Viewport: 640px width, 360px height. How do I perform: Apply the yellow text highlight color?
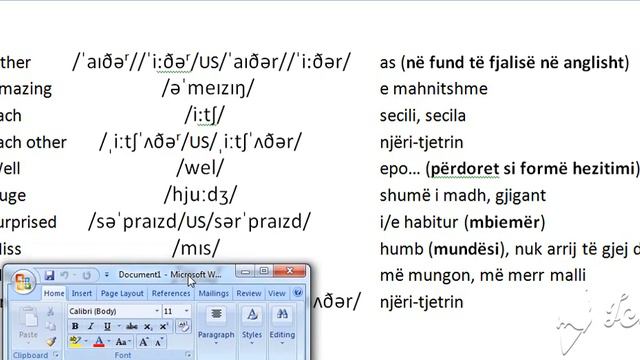[x=75, y=341]
